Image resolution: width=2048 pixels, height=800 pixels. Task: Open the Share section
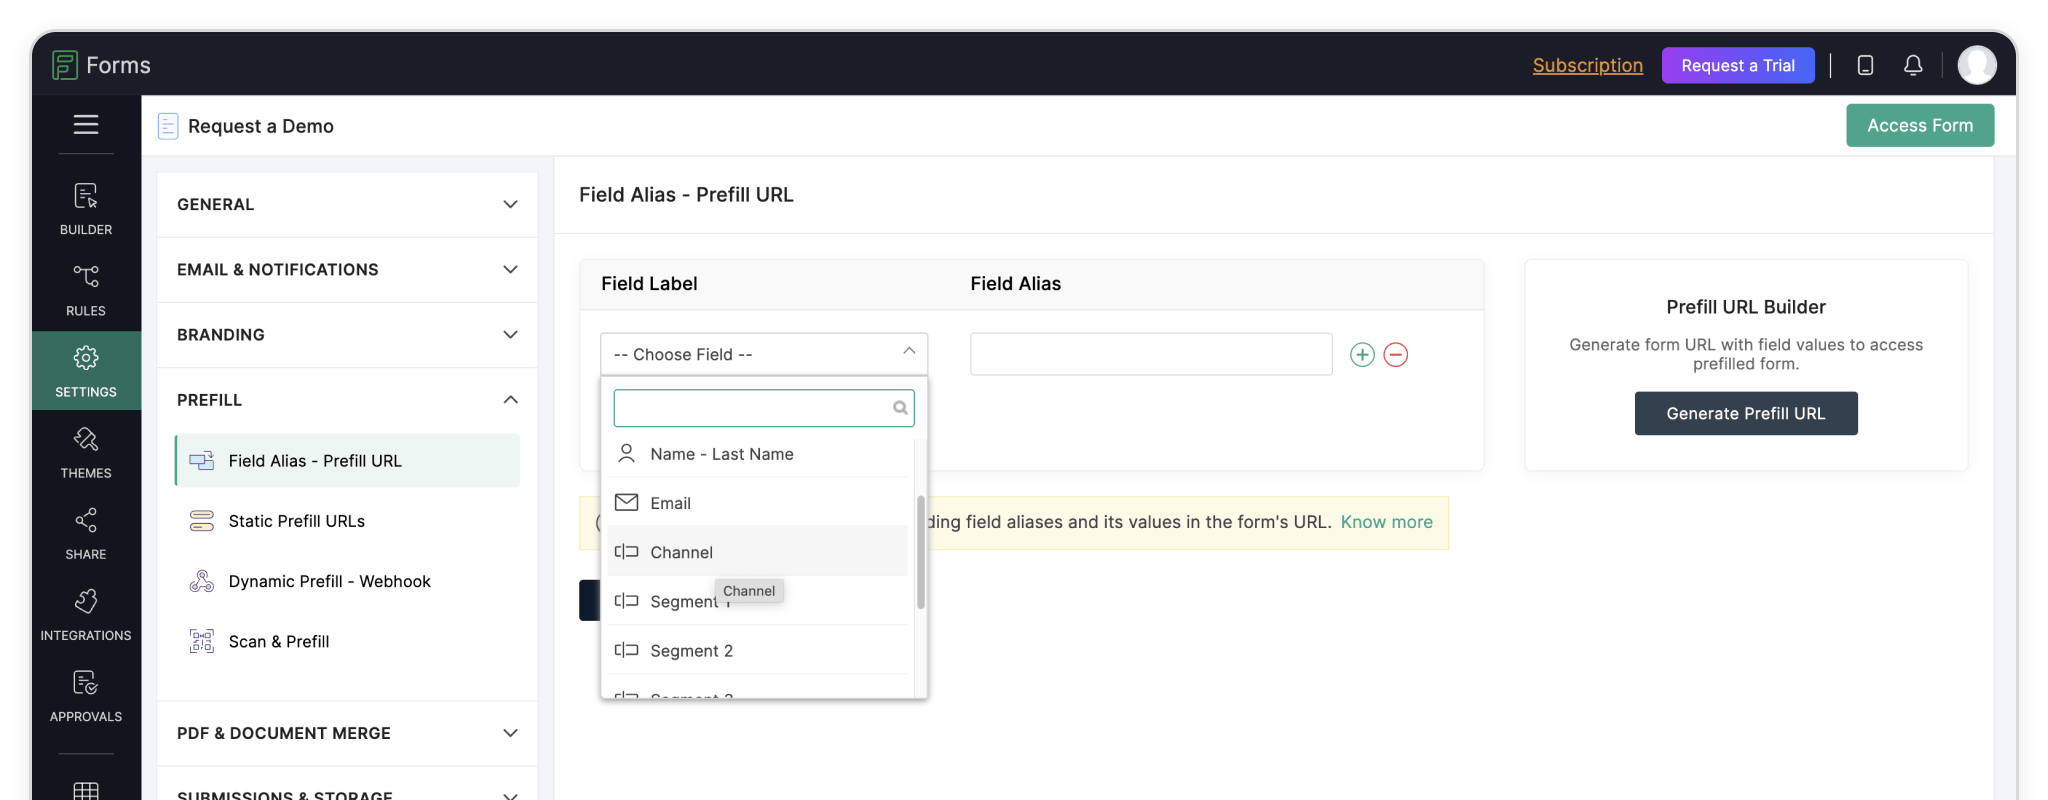pos(86,533)
